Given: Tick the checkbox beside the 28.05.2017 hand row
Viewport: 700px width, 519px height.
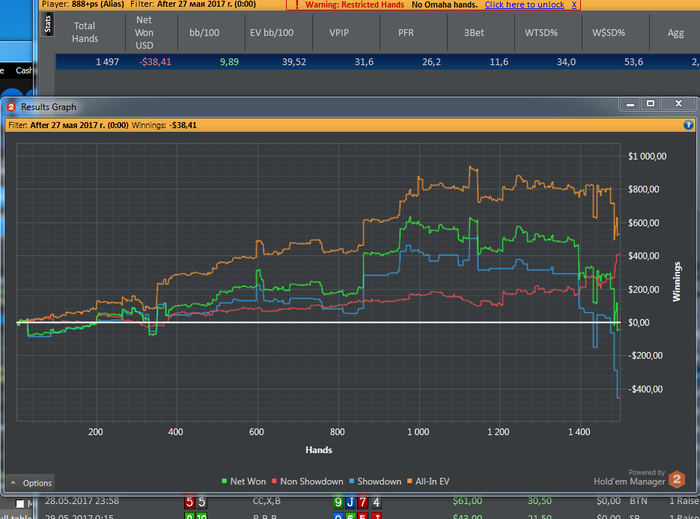Looking at the screenshot, I should point(20,503).
